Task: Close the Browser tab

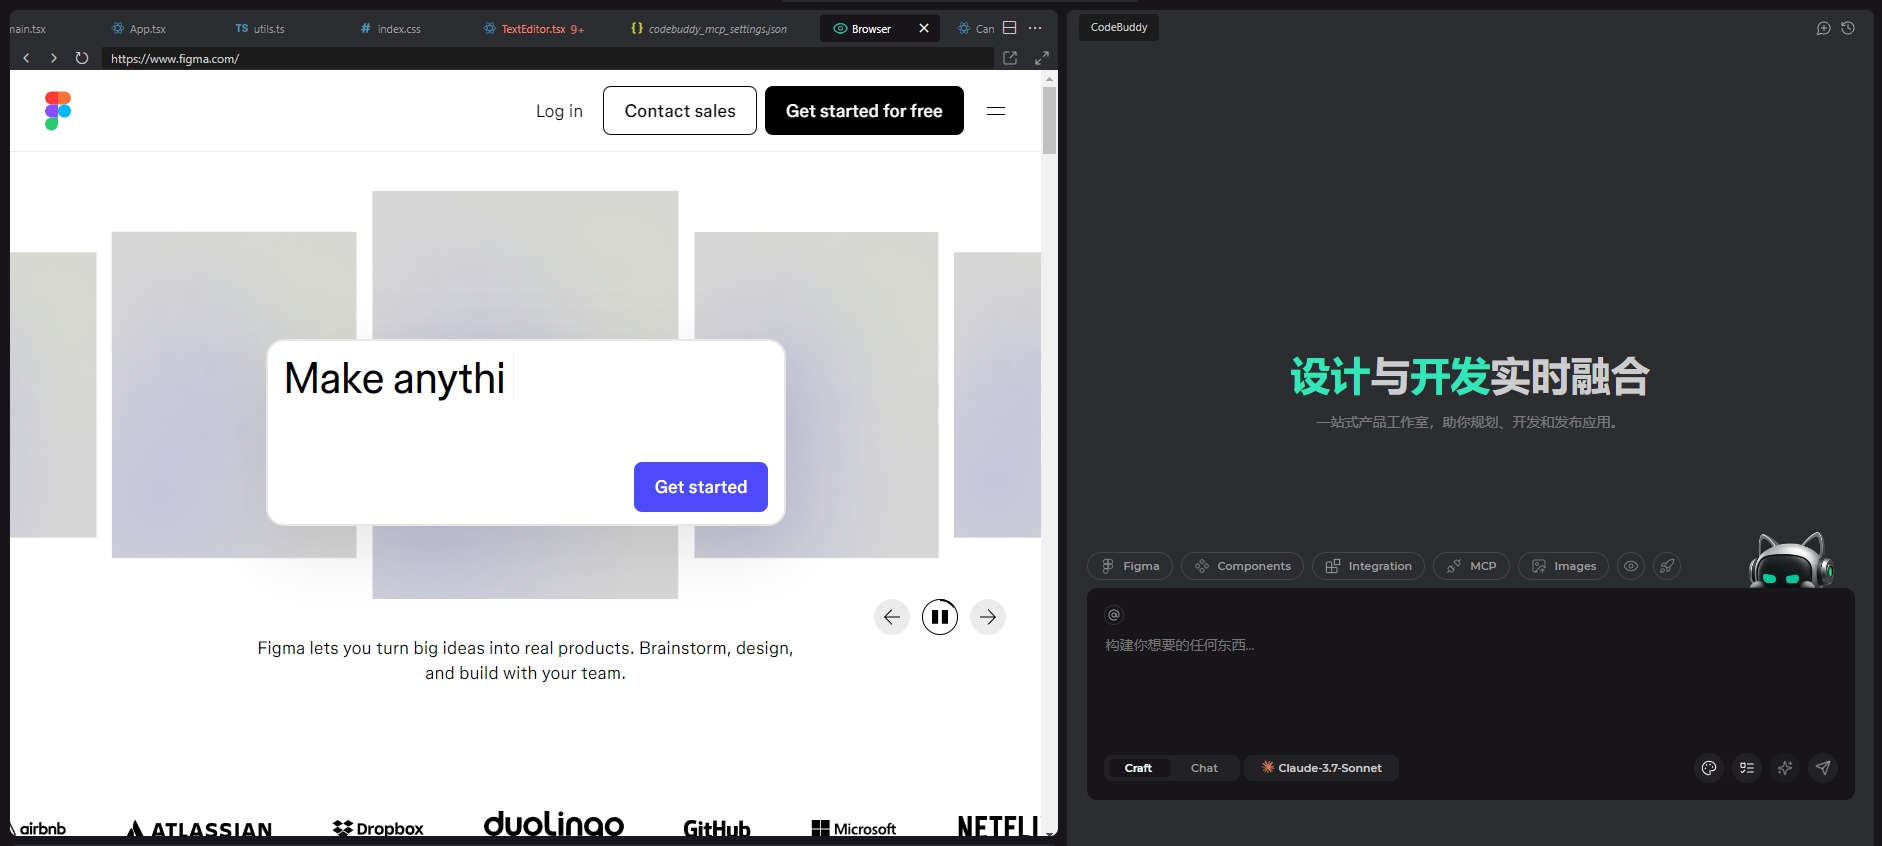Action: click(x=924, y=28)
